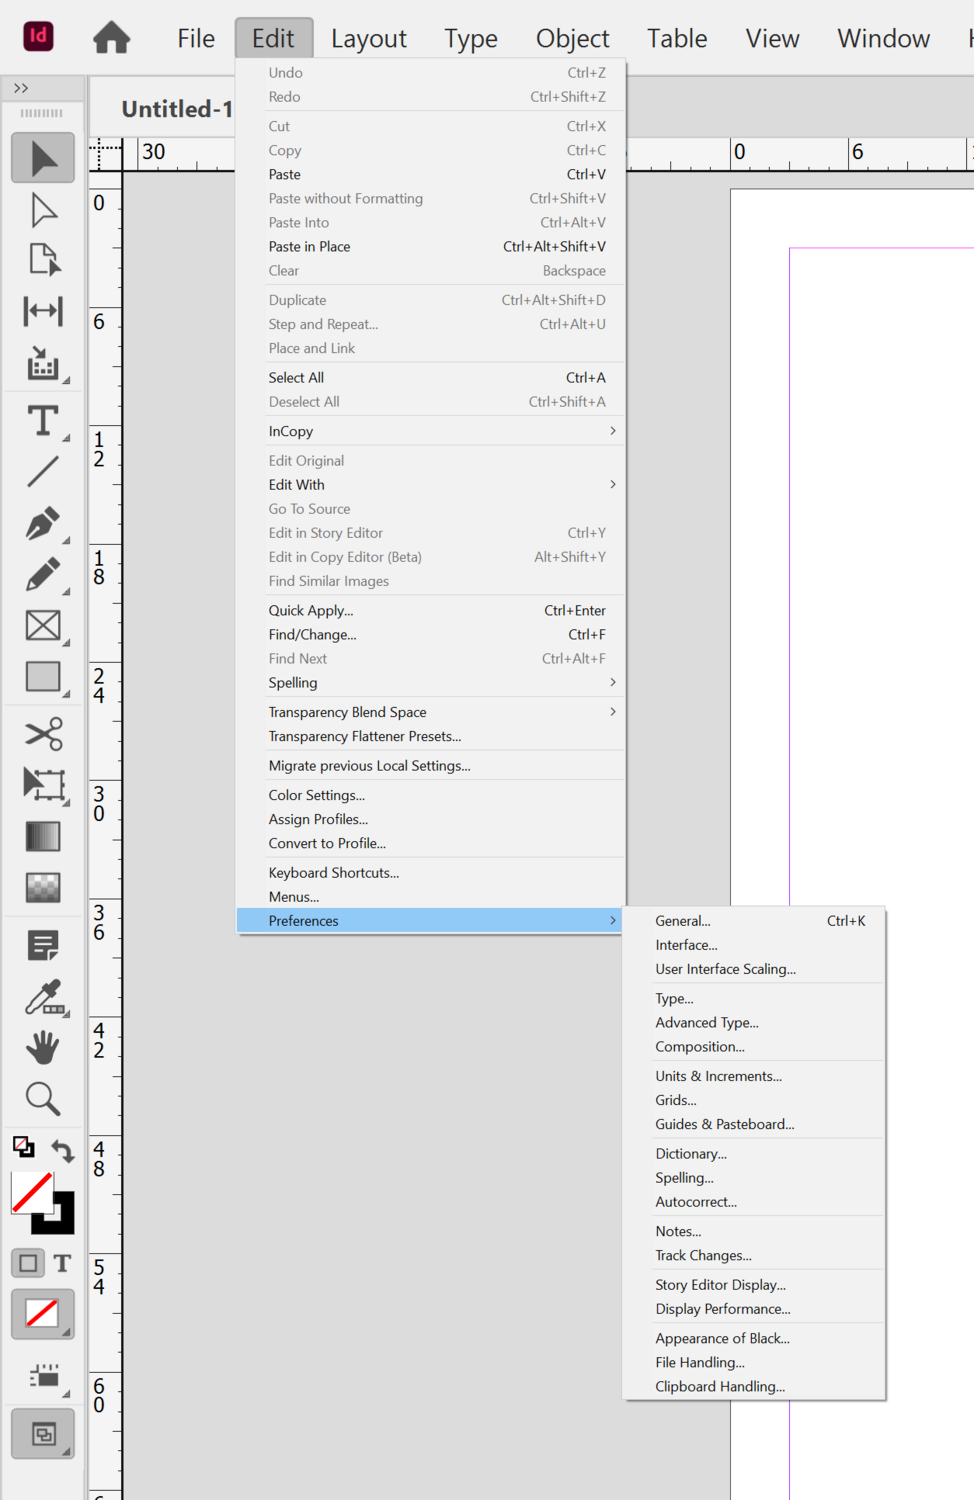
Task: Select the Gradient Feather tool
Action: point(43,887)
